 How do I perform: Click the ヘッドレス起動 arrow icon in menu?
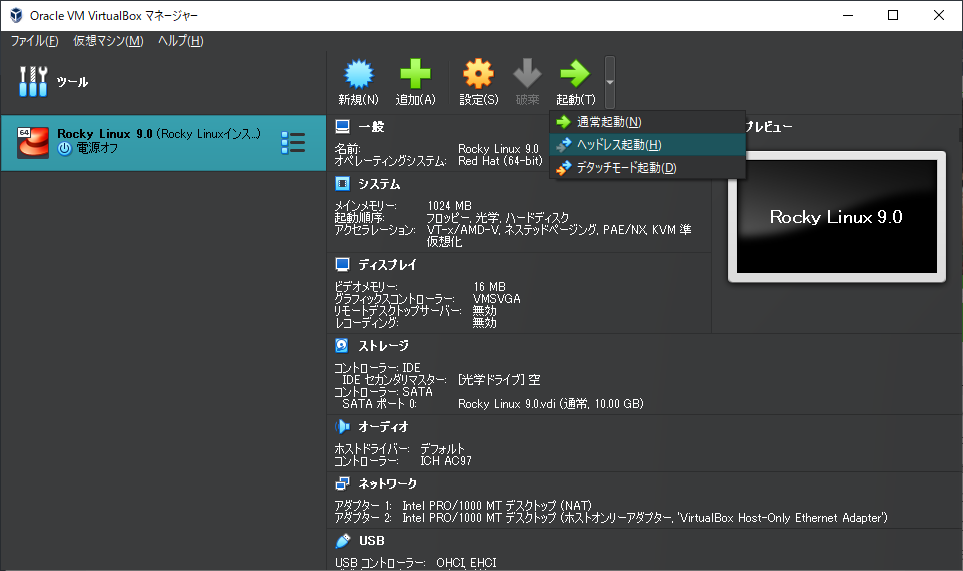(x=563, y=145)
